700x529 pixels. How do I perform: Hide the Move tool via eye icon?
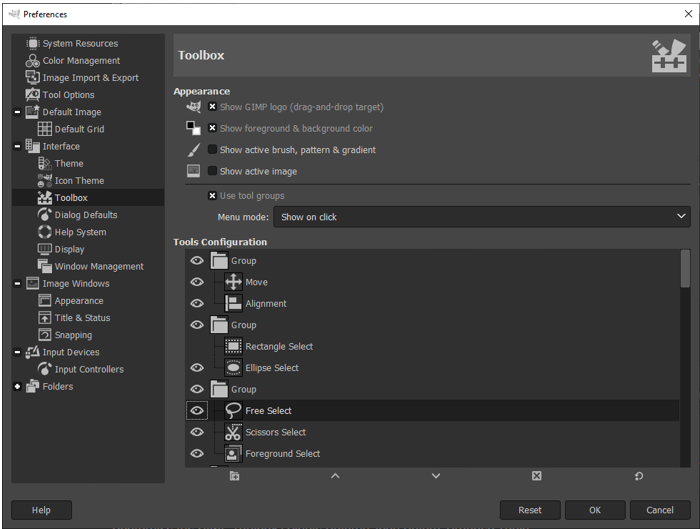click(197, 282)
